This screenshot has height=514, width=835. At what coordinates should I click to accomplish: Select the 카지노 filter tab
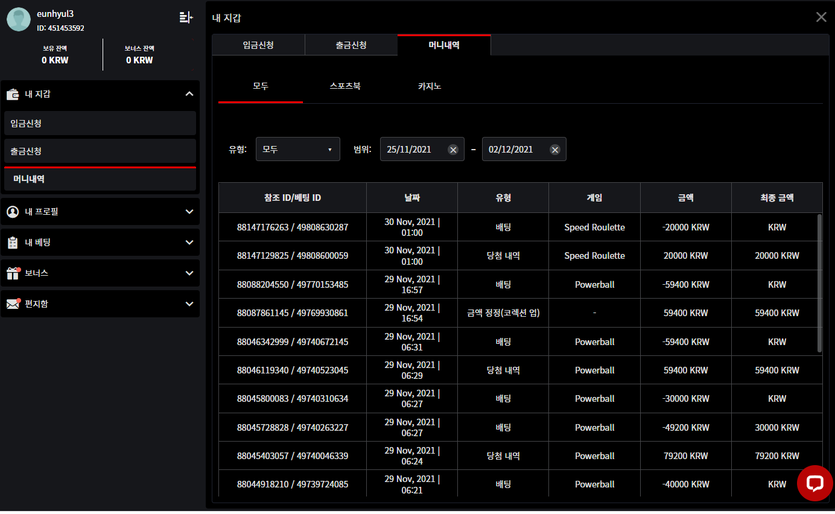(x=429, y=86)
